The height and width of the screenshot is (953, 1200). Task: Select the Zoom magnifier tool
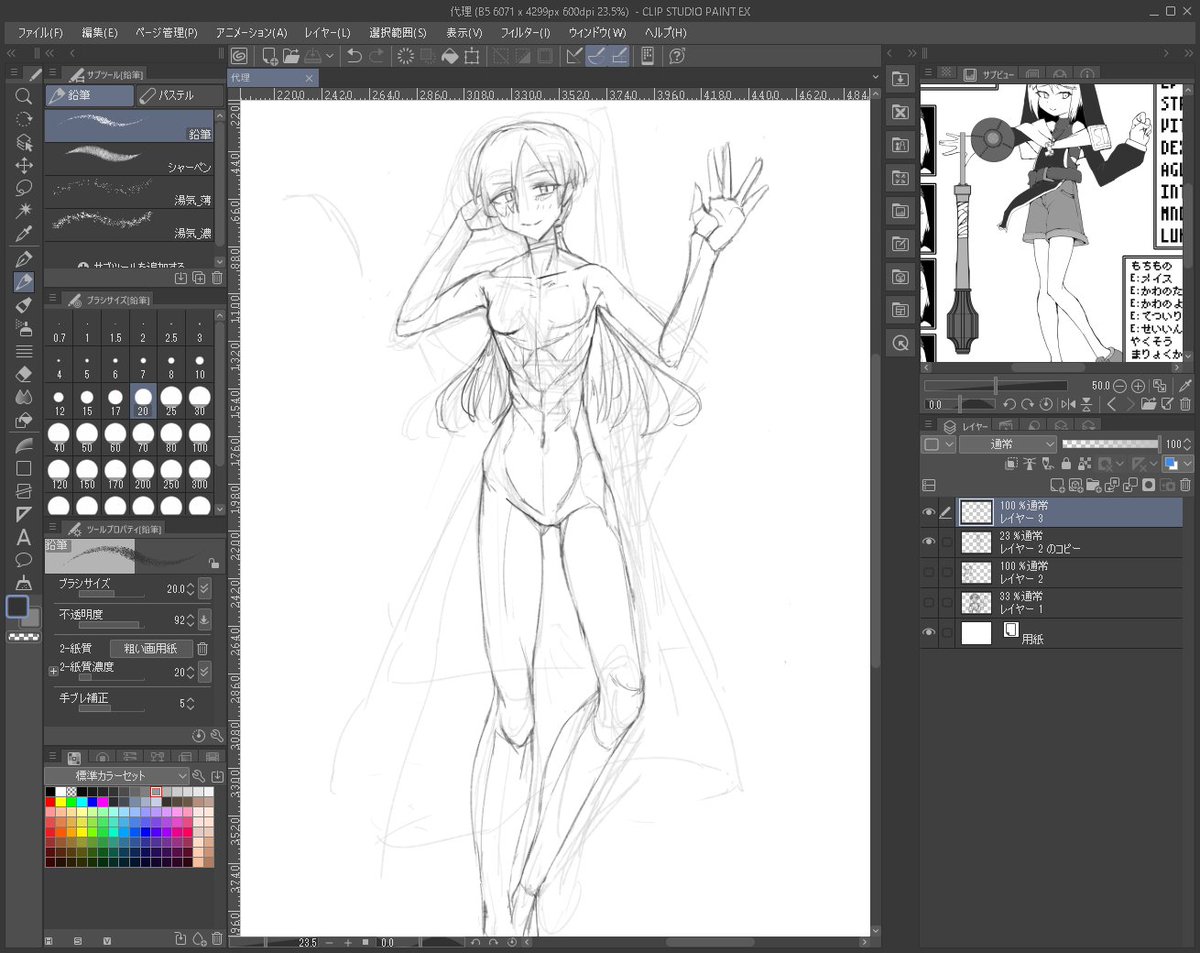24,96
